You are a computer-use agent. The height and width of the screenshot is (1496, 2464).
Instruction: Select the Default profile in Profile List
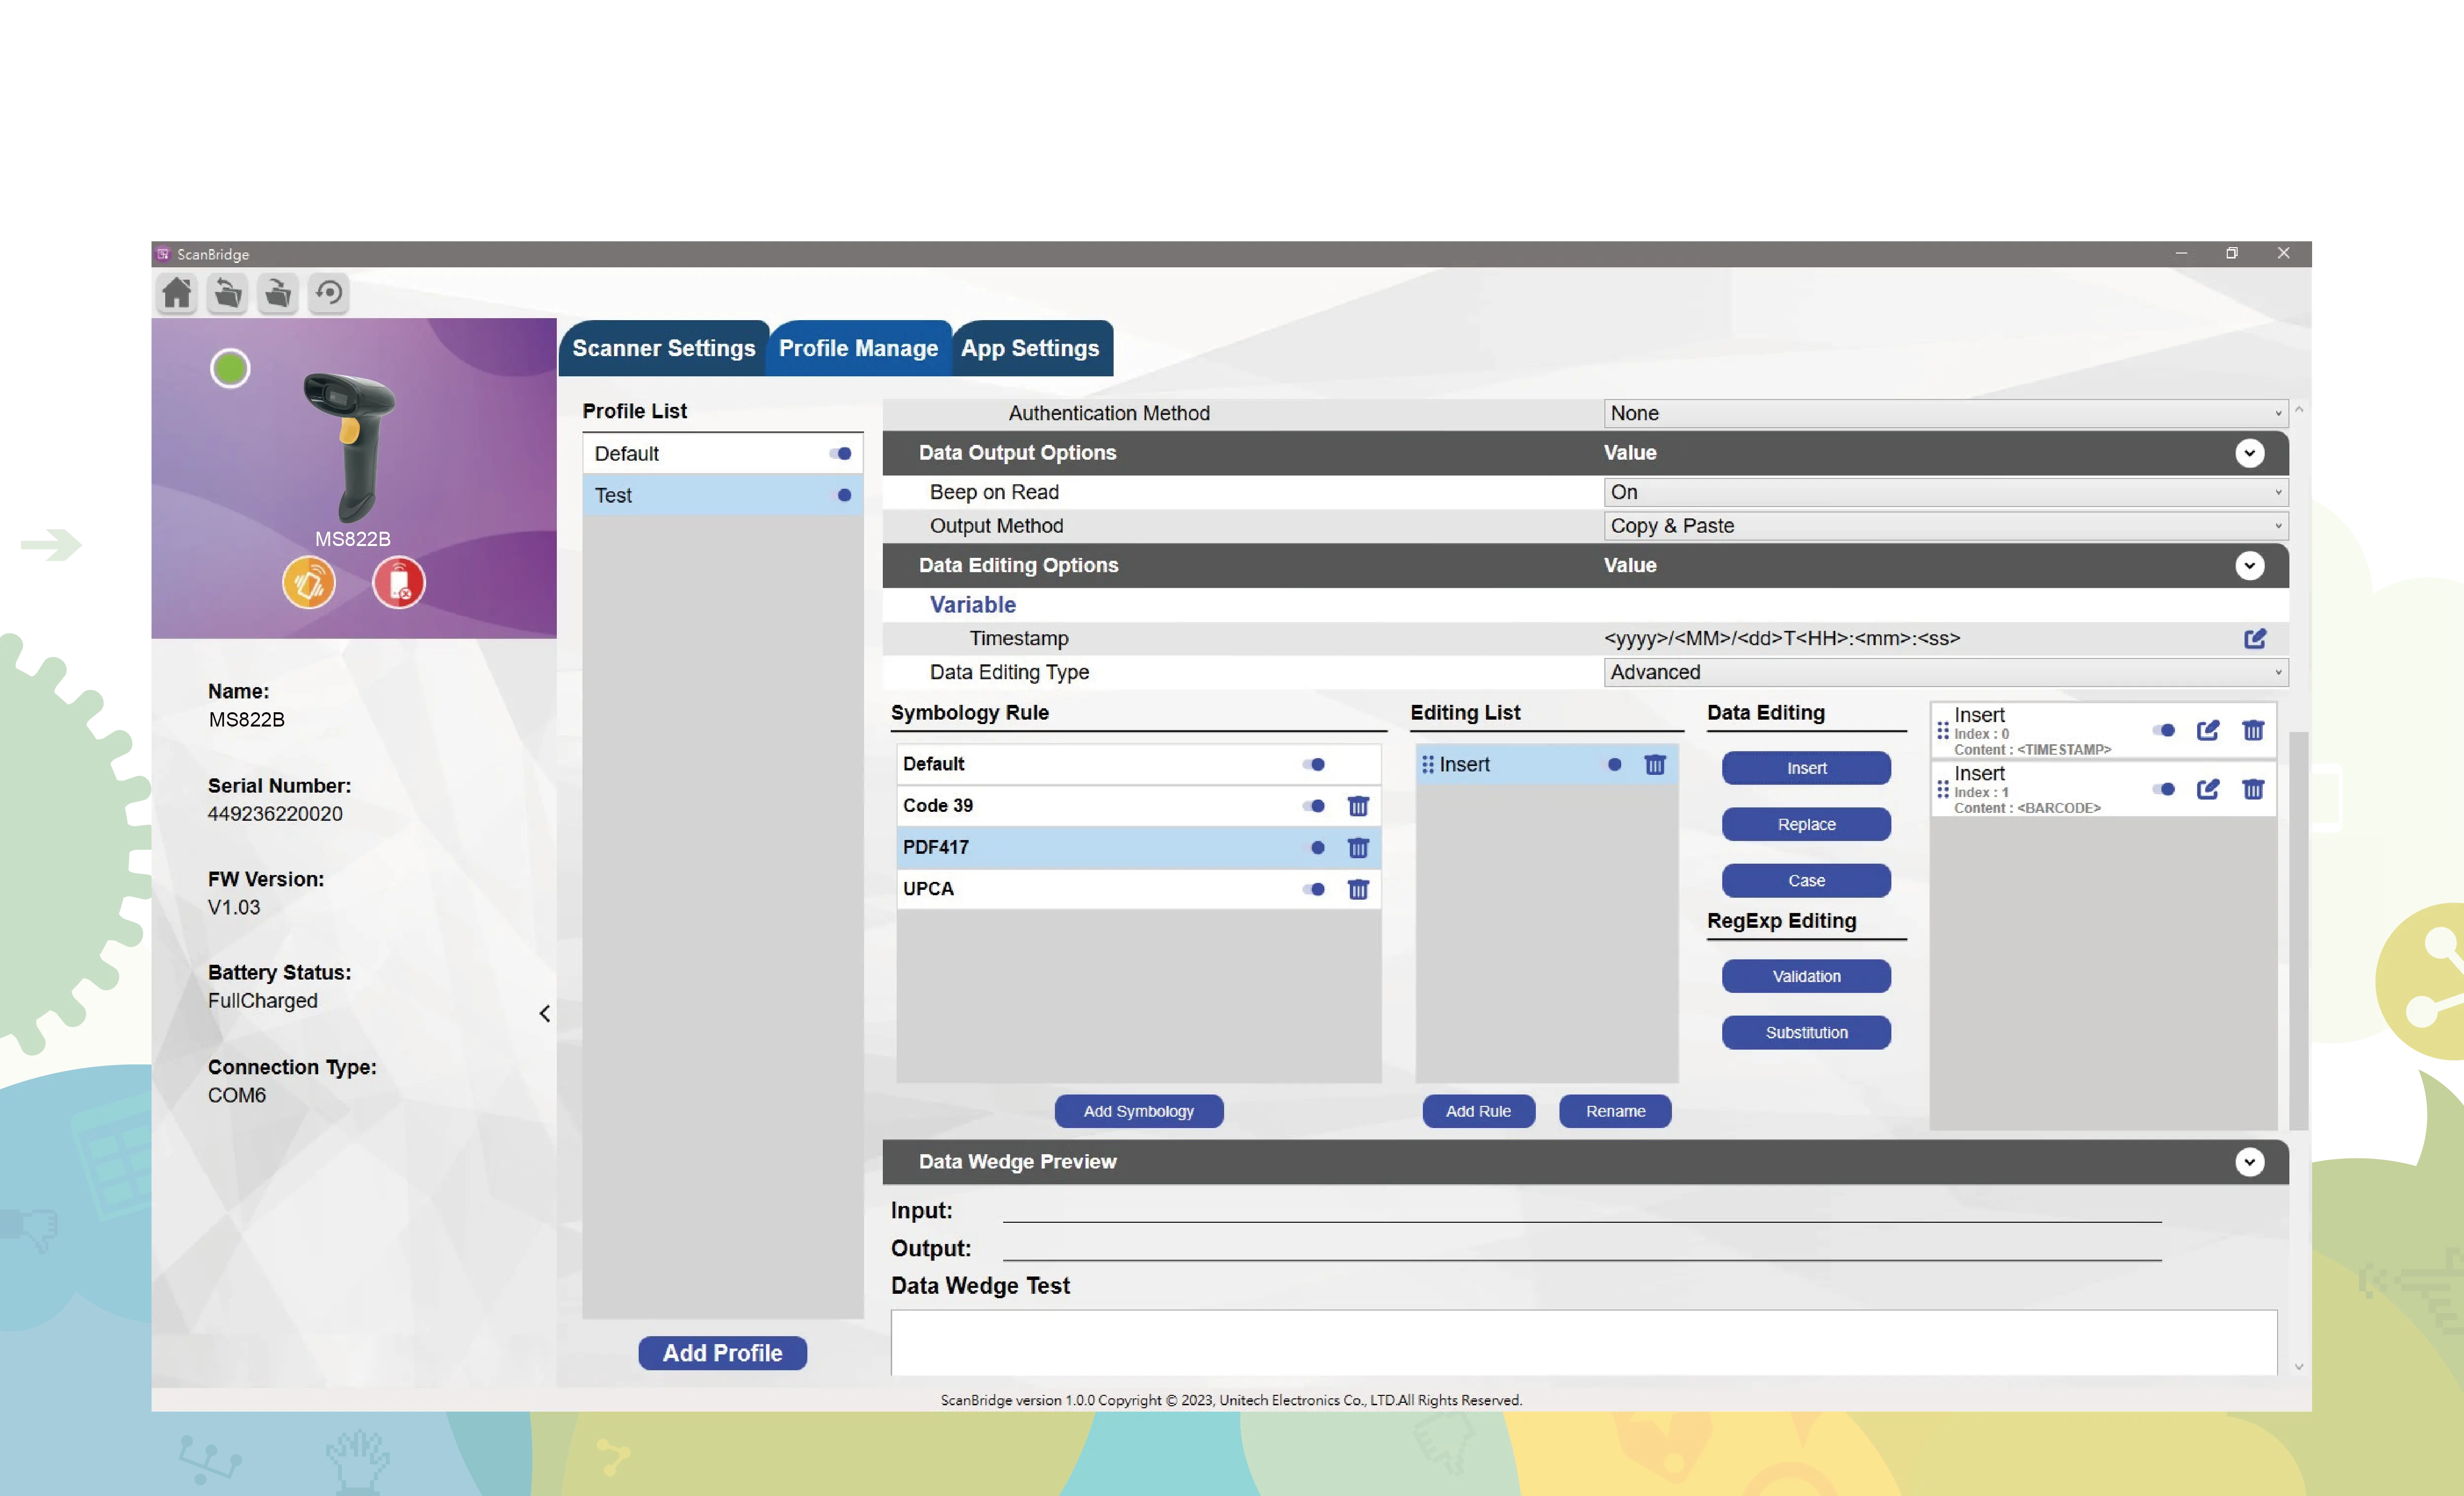click(x=722, y=454)
